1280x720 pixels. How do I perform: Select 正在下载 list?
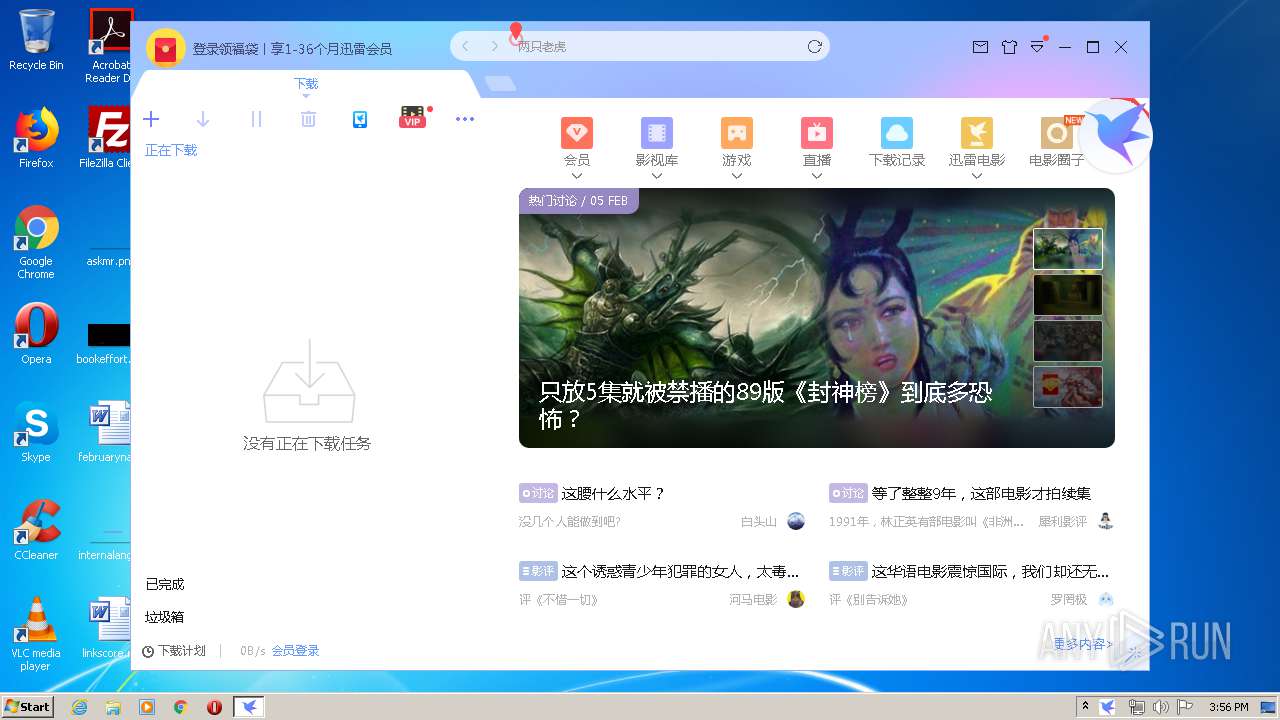[171, 150]
